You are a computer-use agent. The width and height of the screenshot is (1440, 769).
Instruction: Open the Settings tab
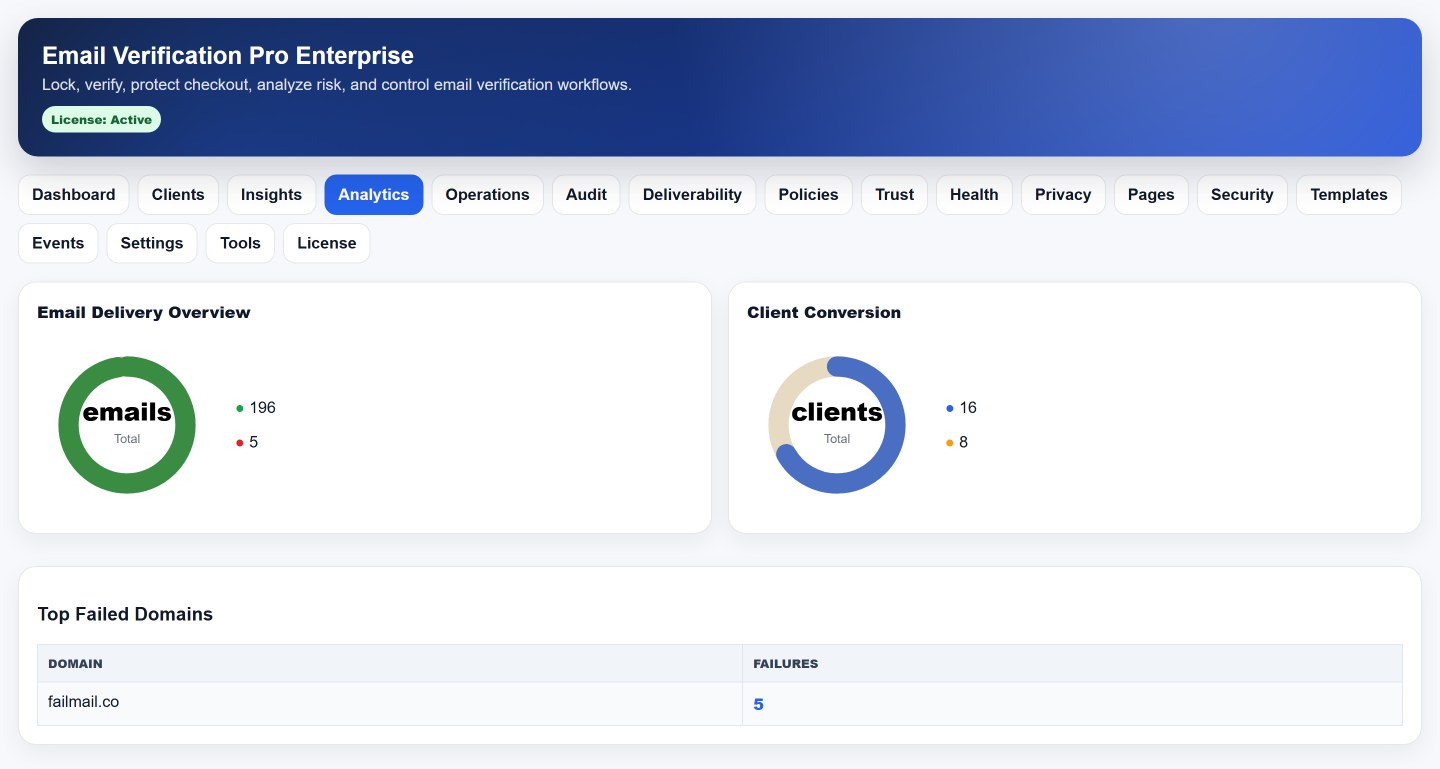point(152,243)
